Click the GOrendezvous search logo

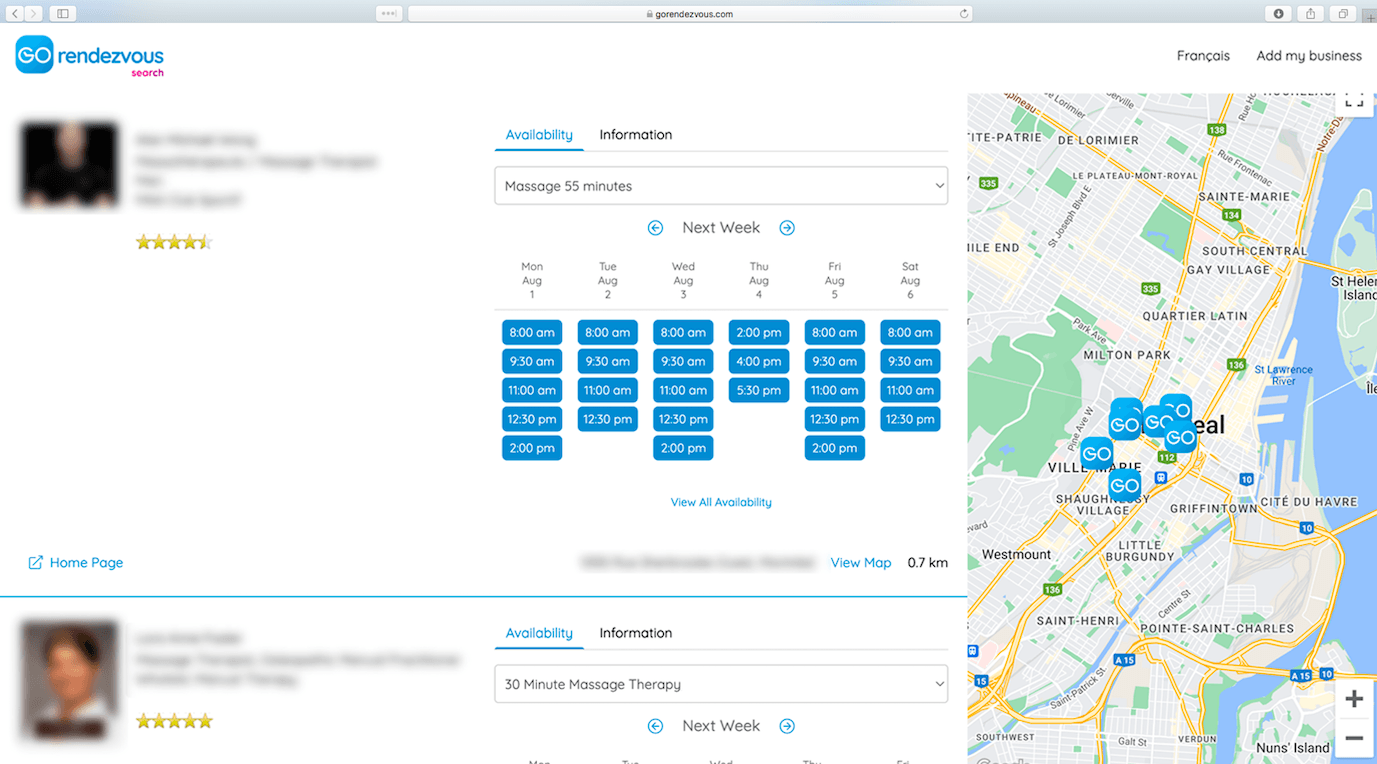(x=90, y=56)
